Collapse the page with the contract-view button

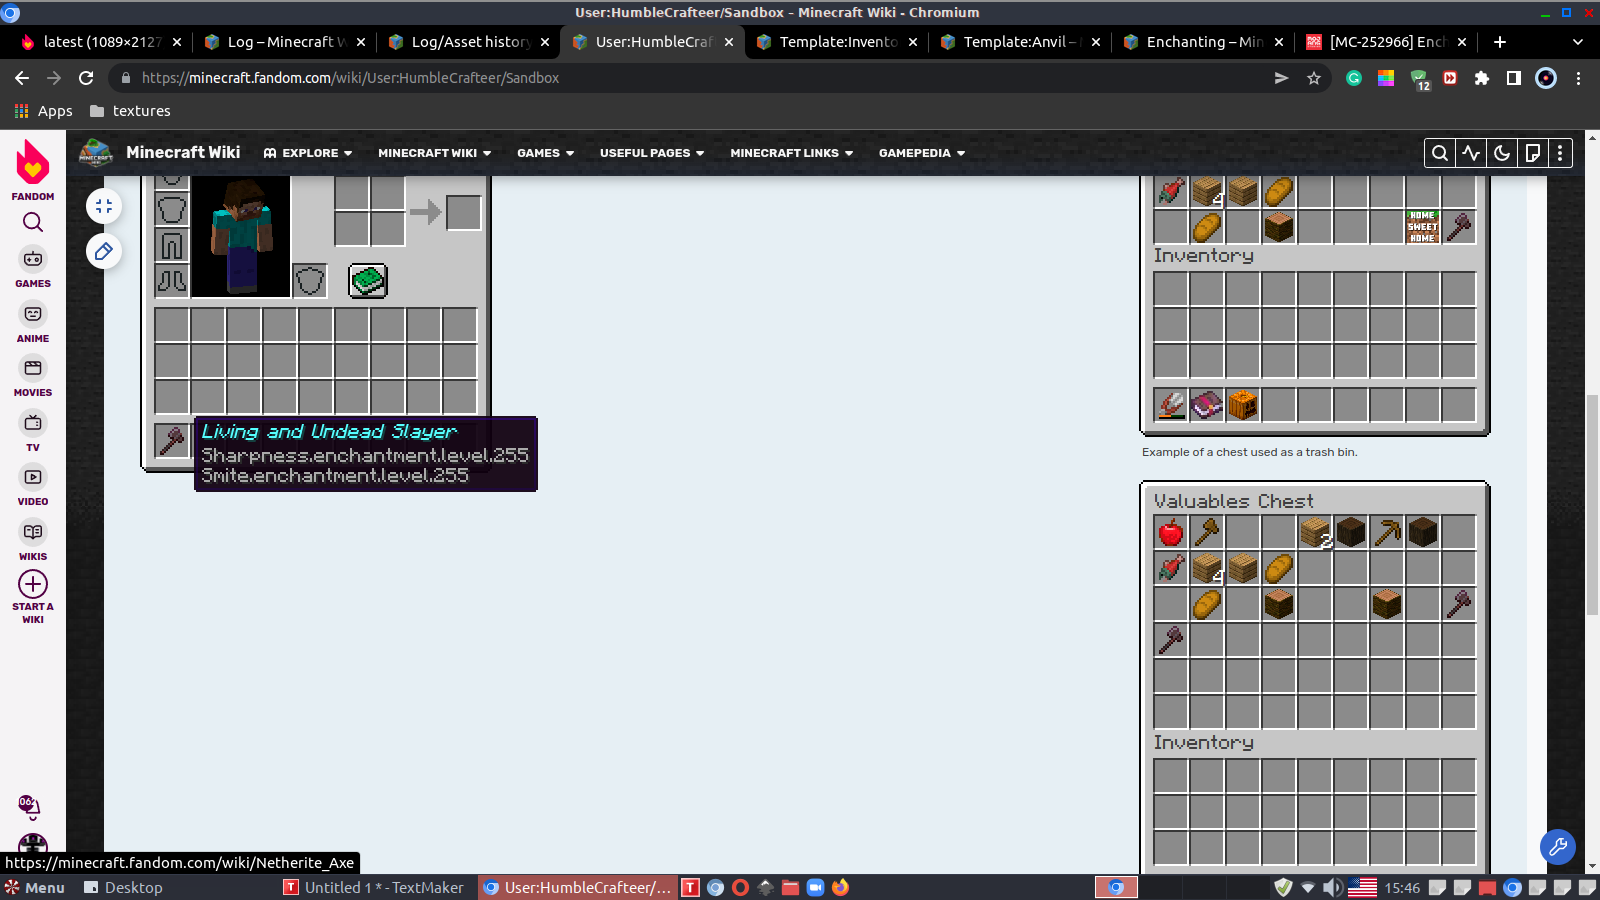pos(104,206)
